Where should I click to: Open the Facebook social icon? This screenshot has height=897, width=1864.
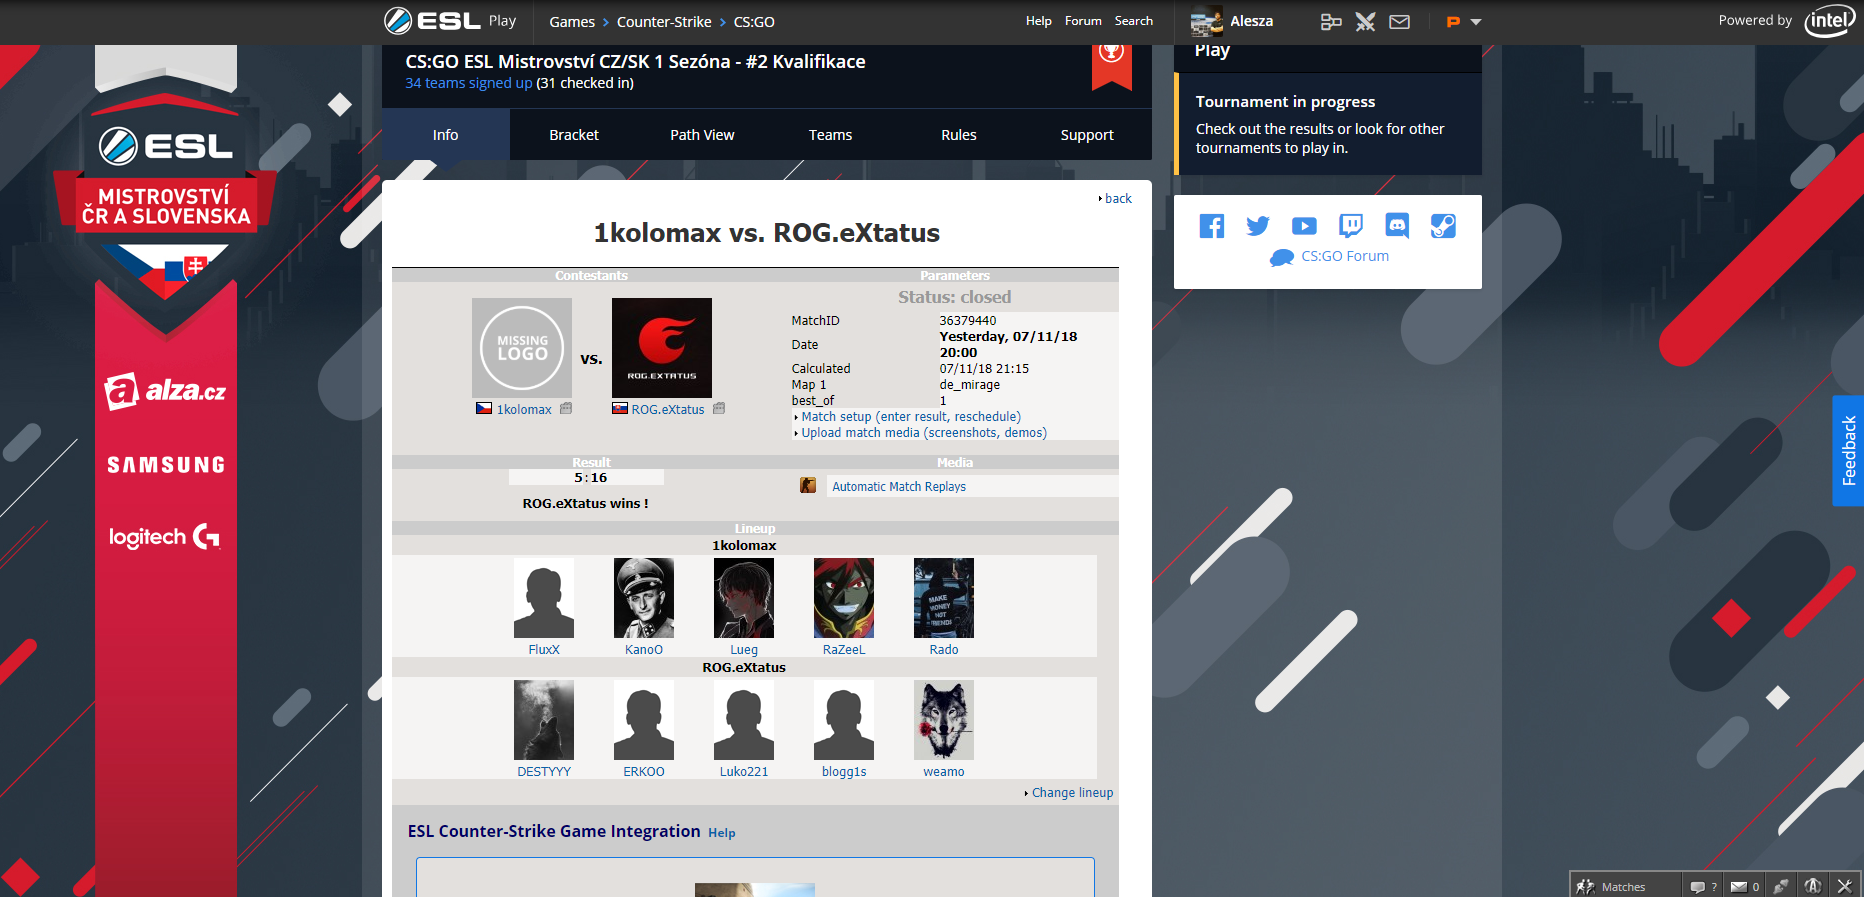[x=1212, y=226]
